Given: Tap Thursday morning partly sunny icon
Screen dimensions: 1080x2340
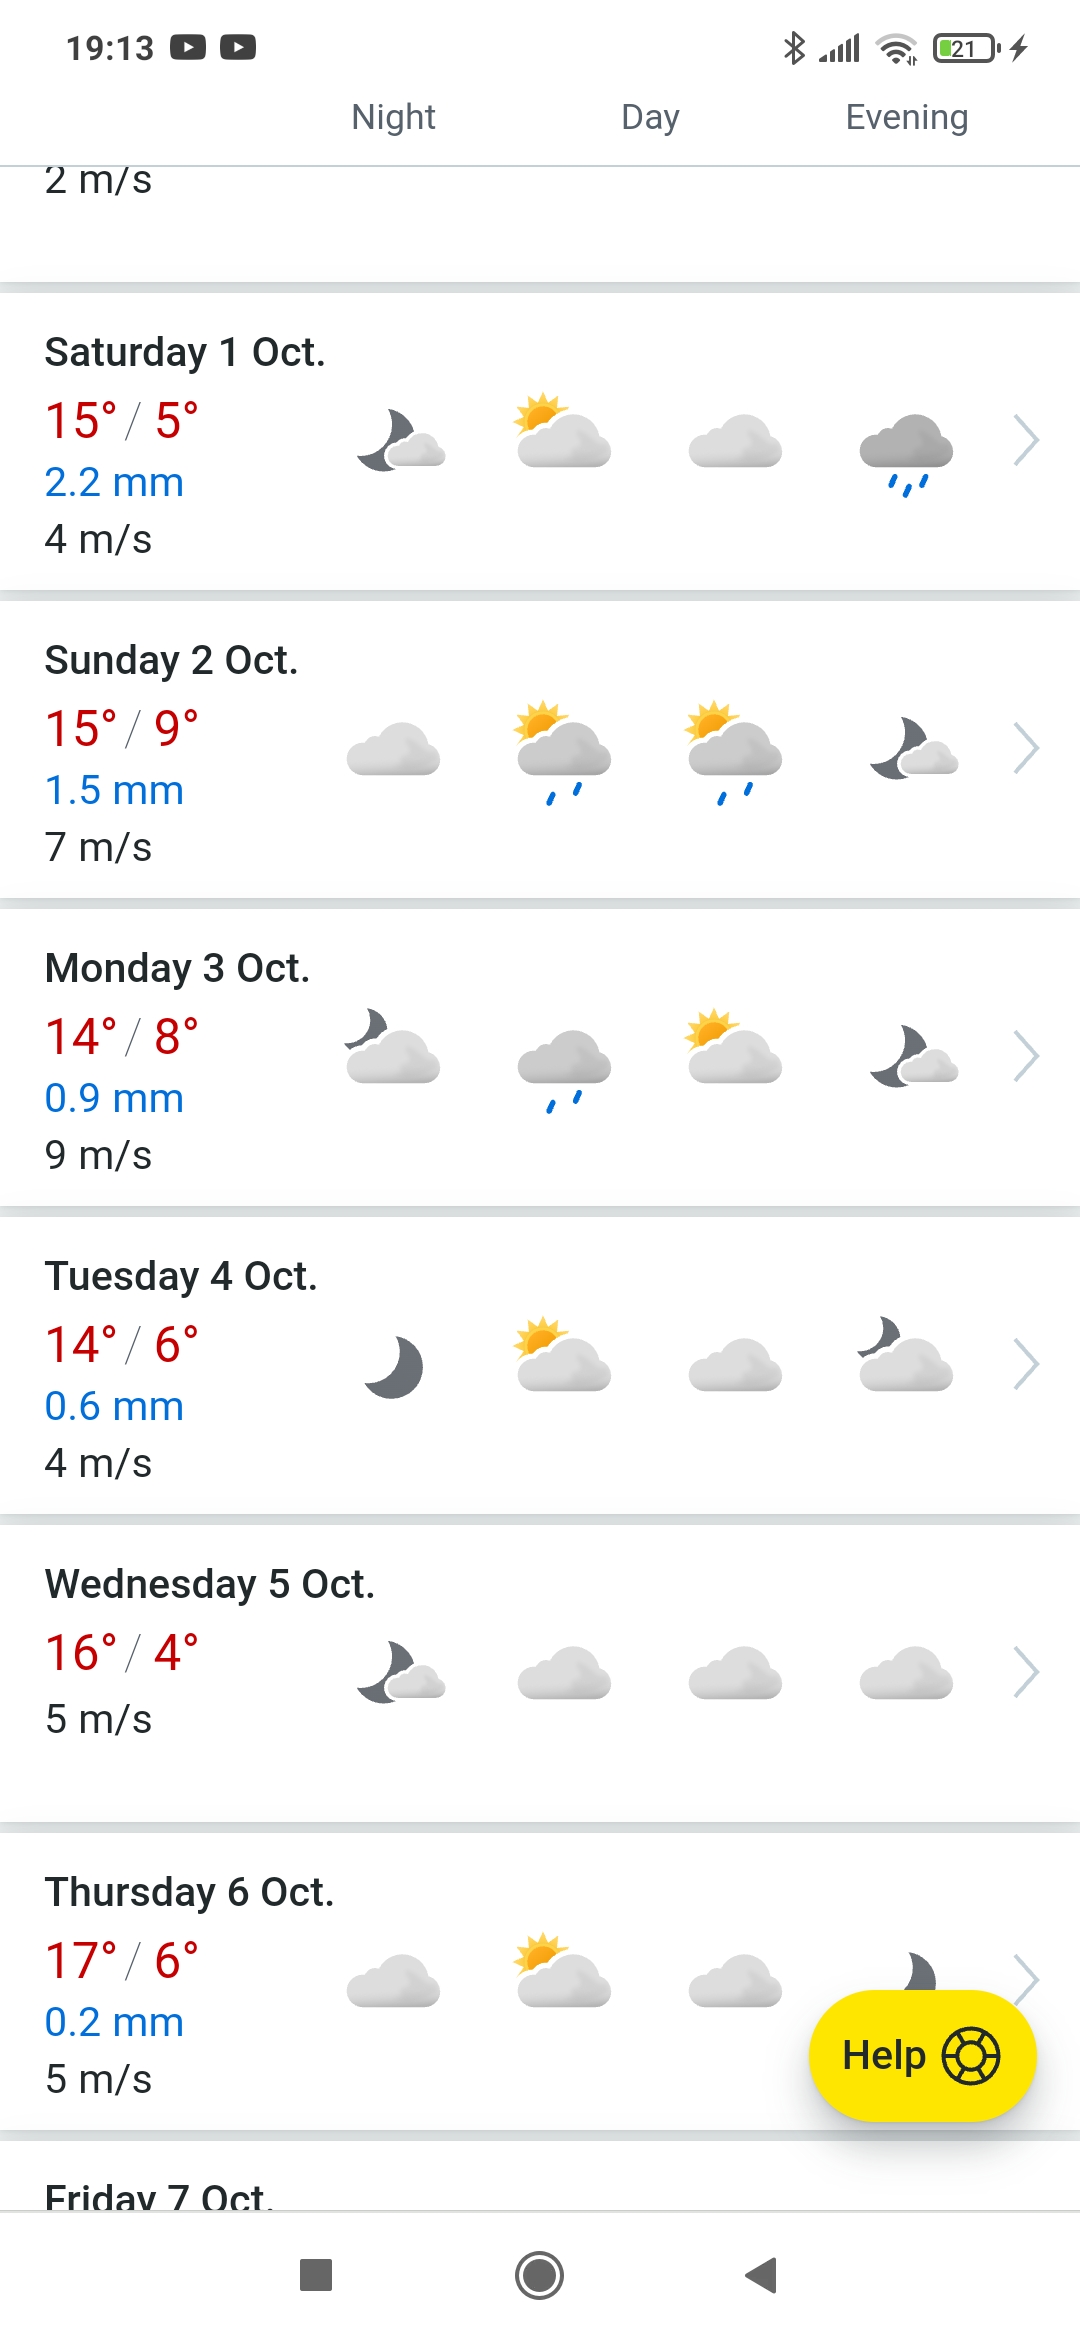Looking at the screenshot, I should pos(563,1972).
